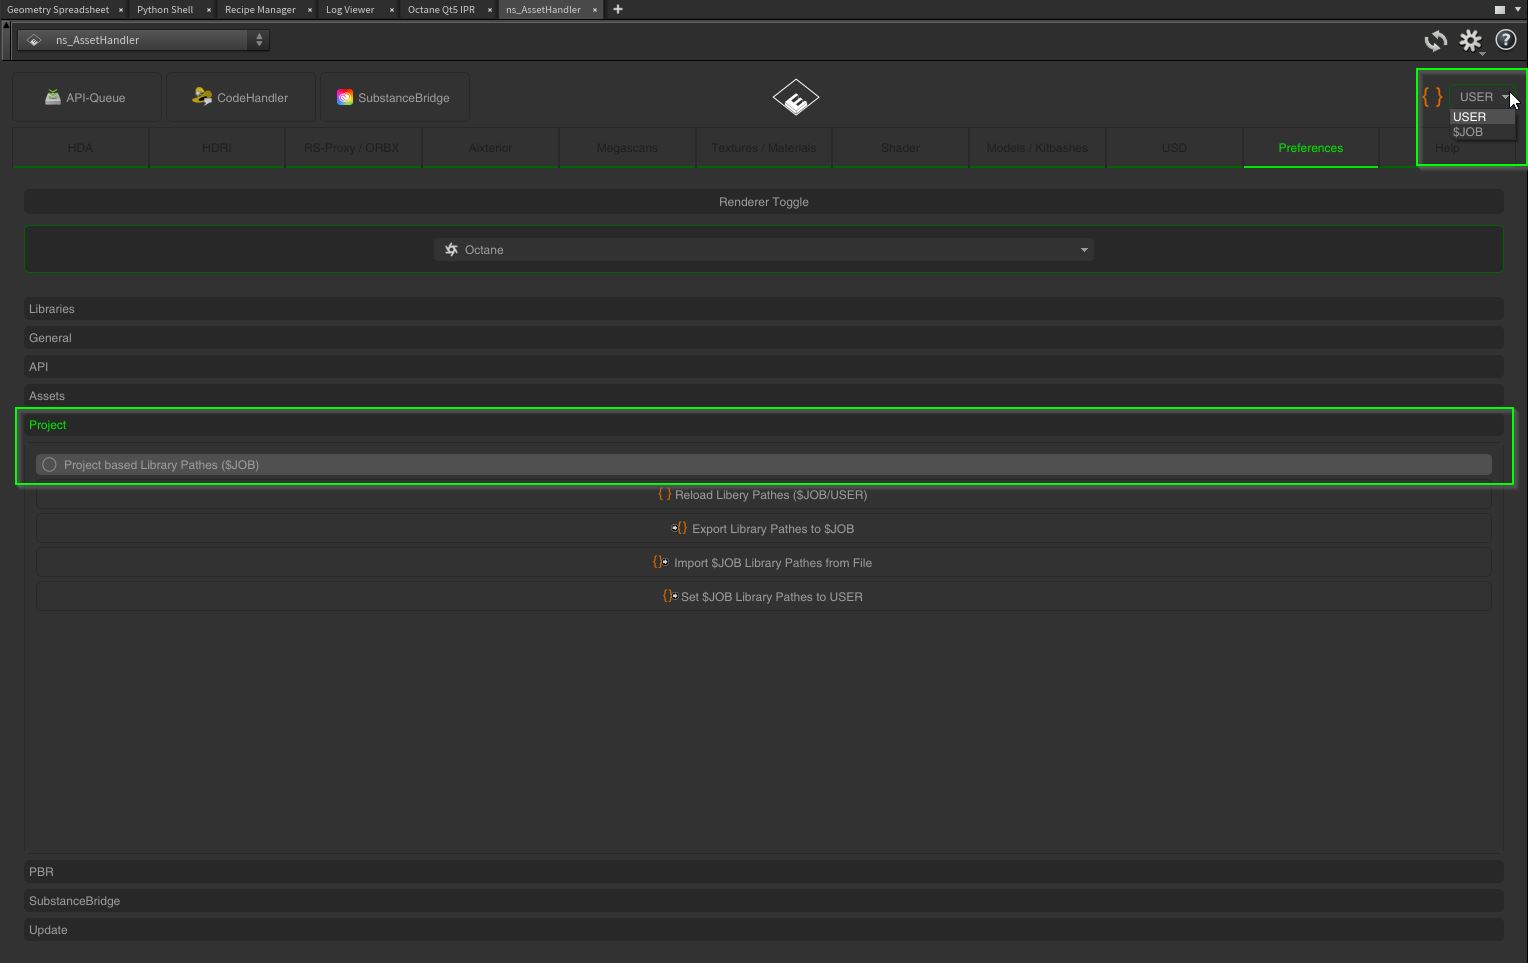Launch SubstanceBridge from the top bar
This screenshot has height=963, width=1528.
[394, 98]
